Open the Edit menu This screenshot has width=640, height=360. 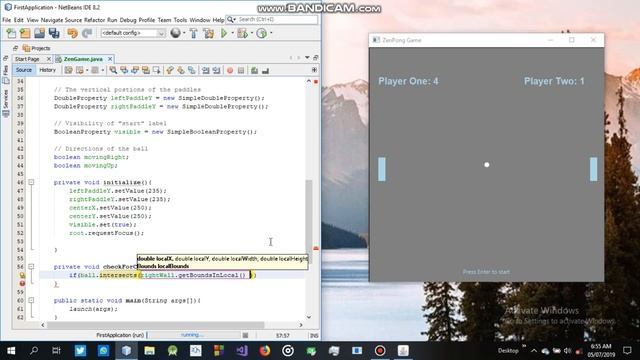[19, 20]
